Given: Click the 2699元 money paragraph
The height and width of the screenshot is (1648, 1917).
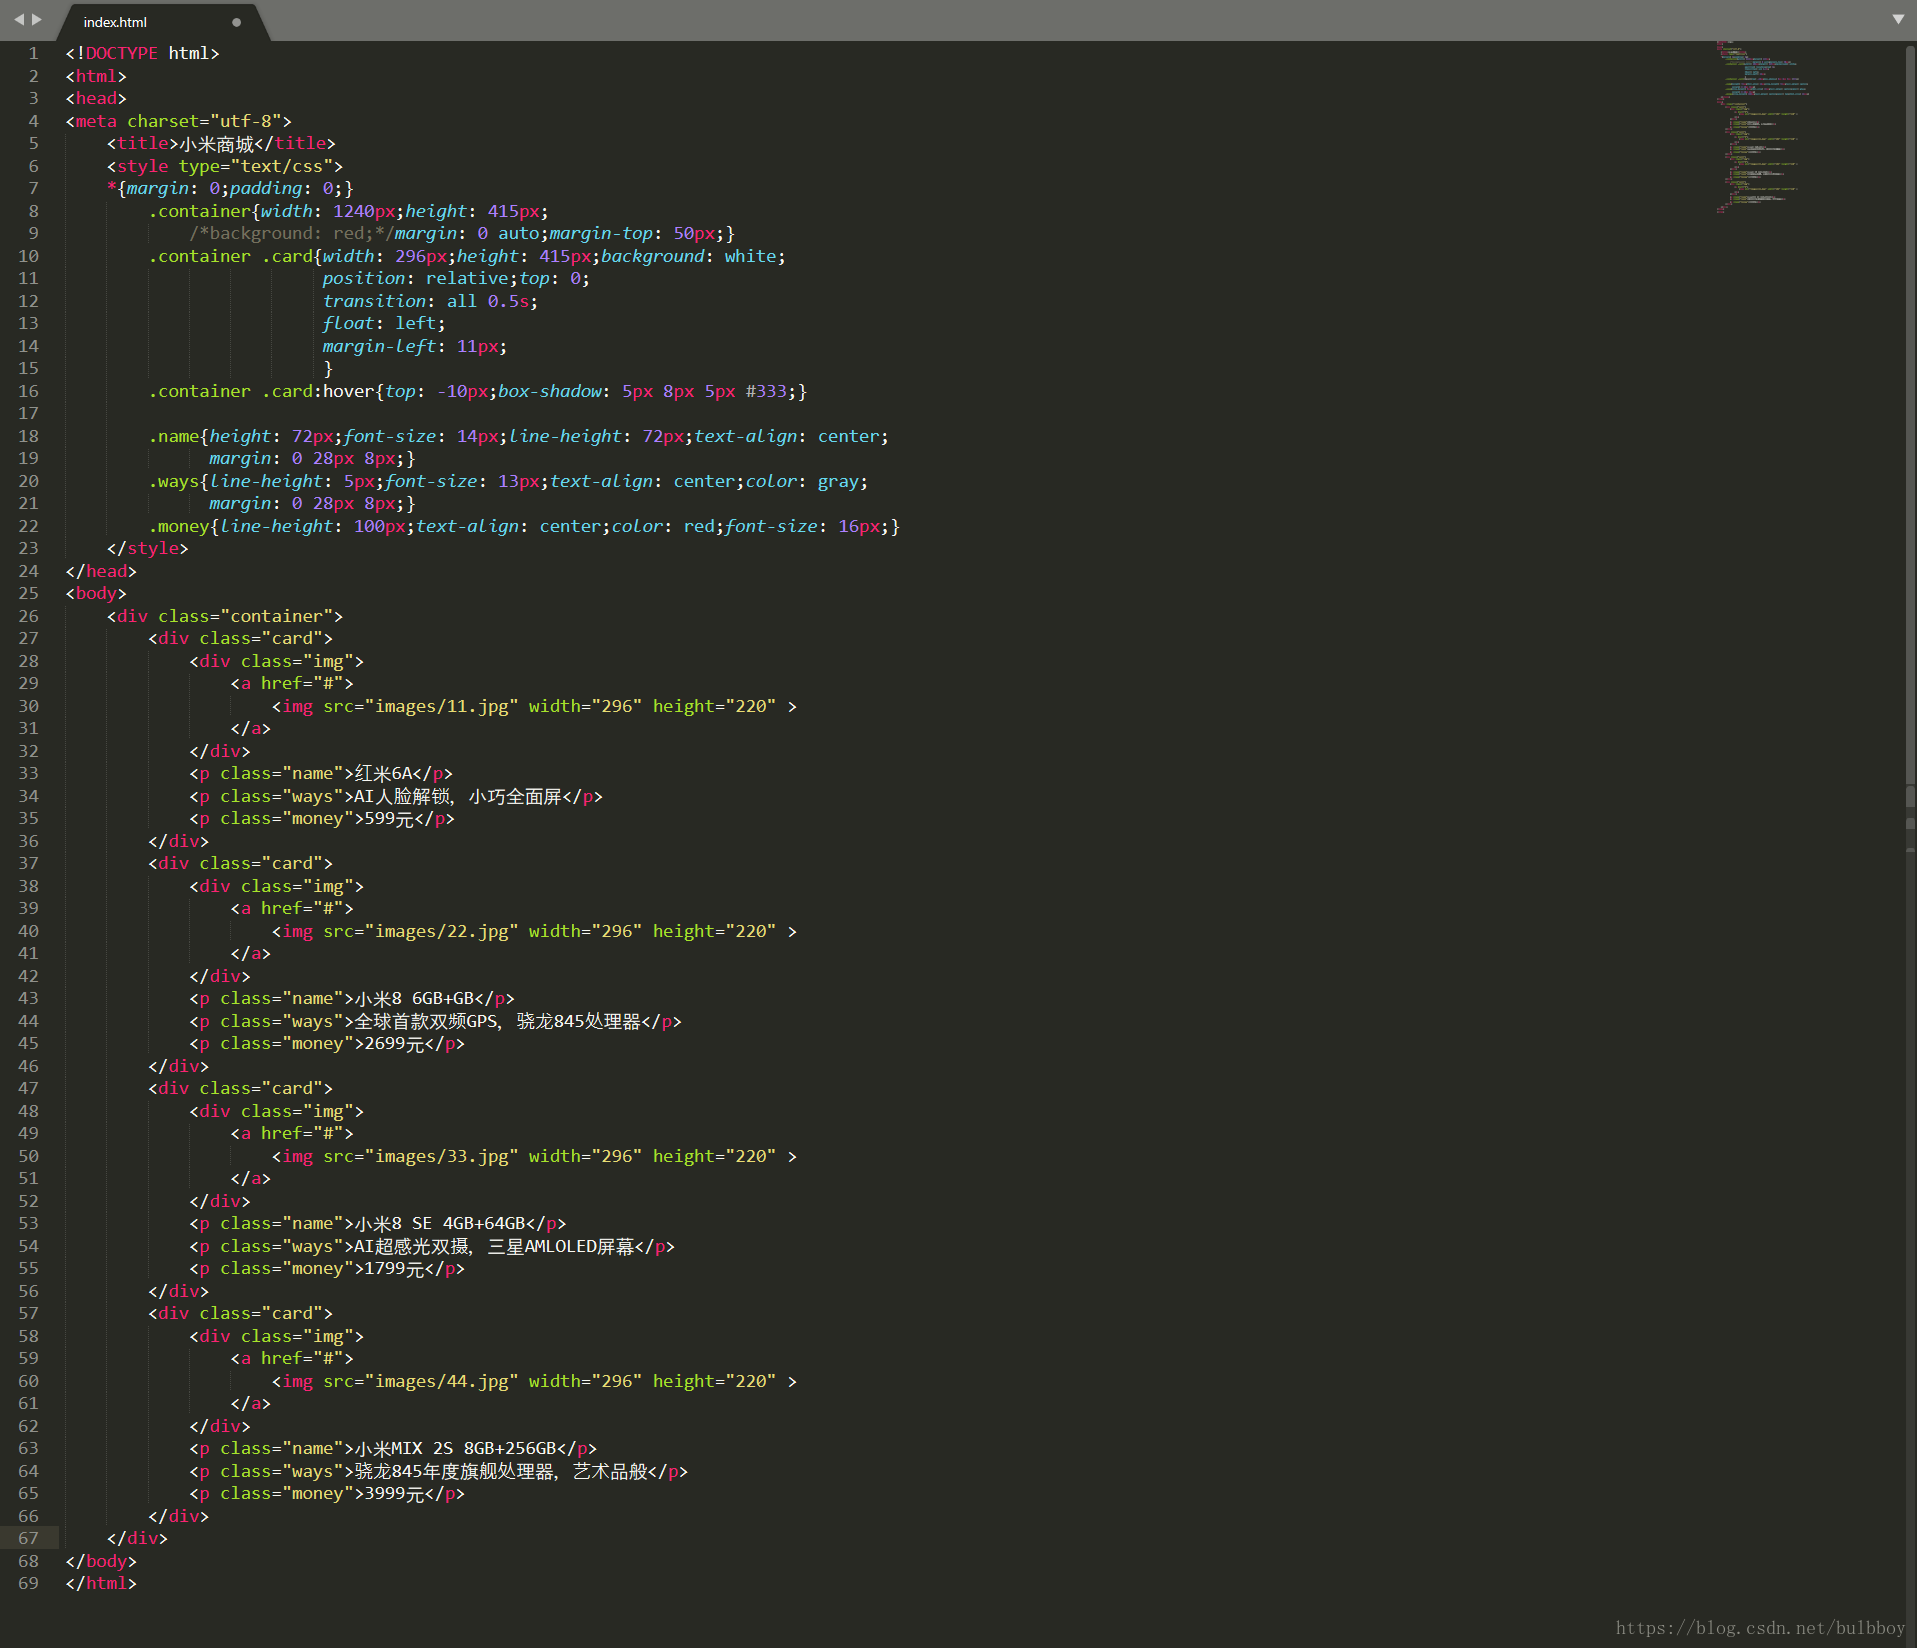Looking at the screenshot, I should click(327, 1043).
